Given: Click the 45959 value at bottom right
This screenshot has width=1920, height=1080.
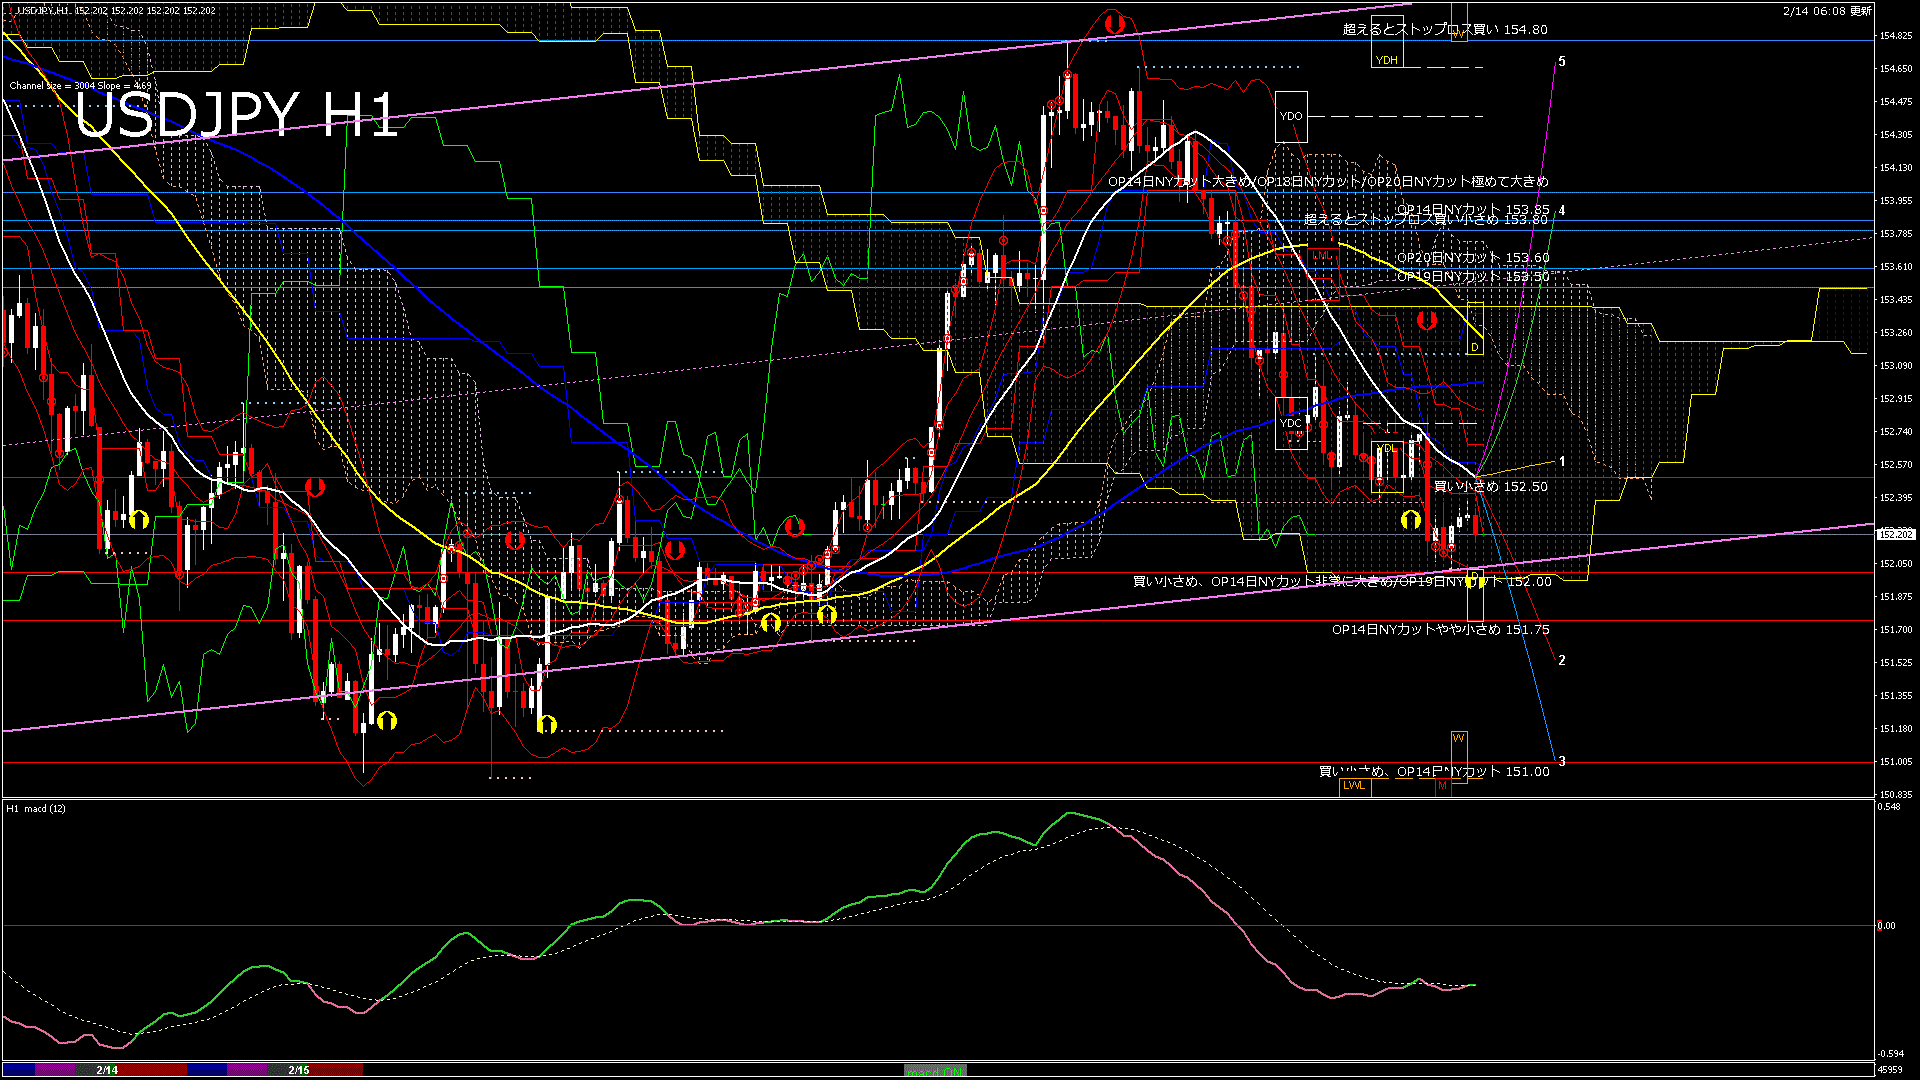Looking at the screenshot, I should pyautogui.click(x=1889, y=1070).
